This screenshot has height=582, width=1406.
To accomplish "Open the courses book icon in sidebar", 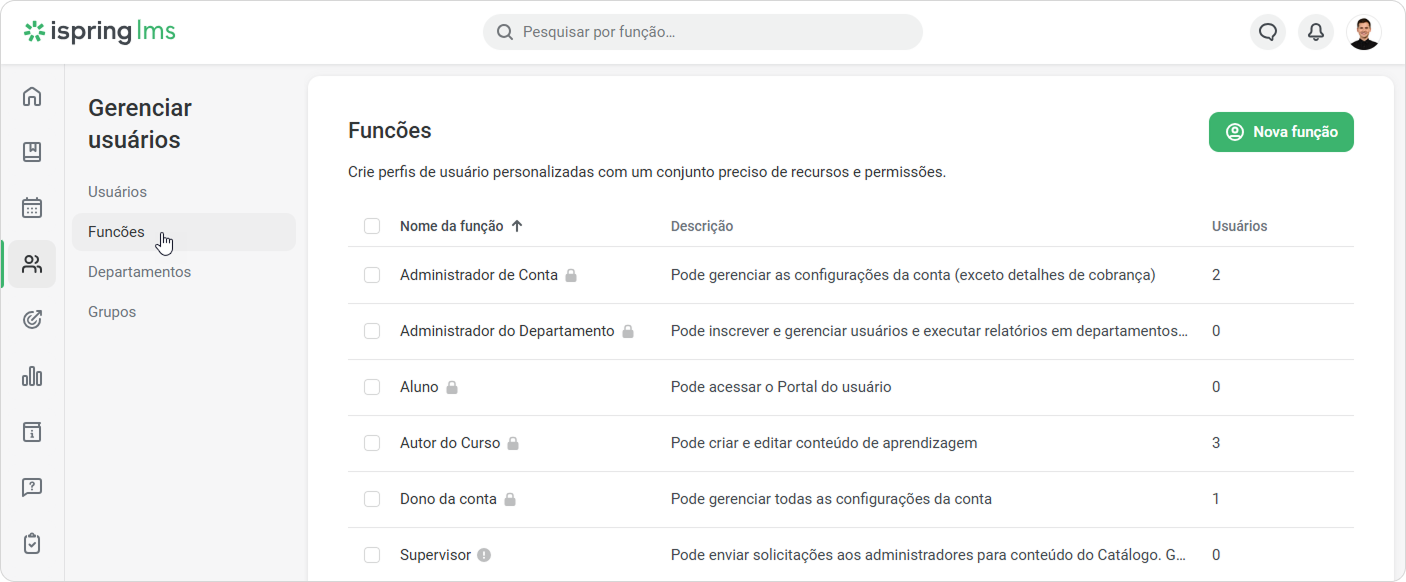I will click(32, 152).
